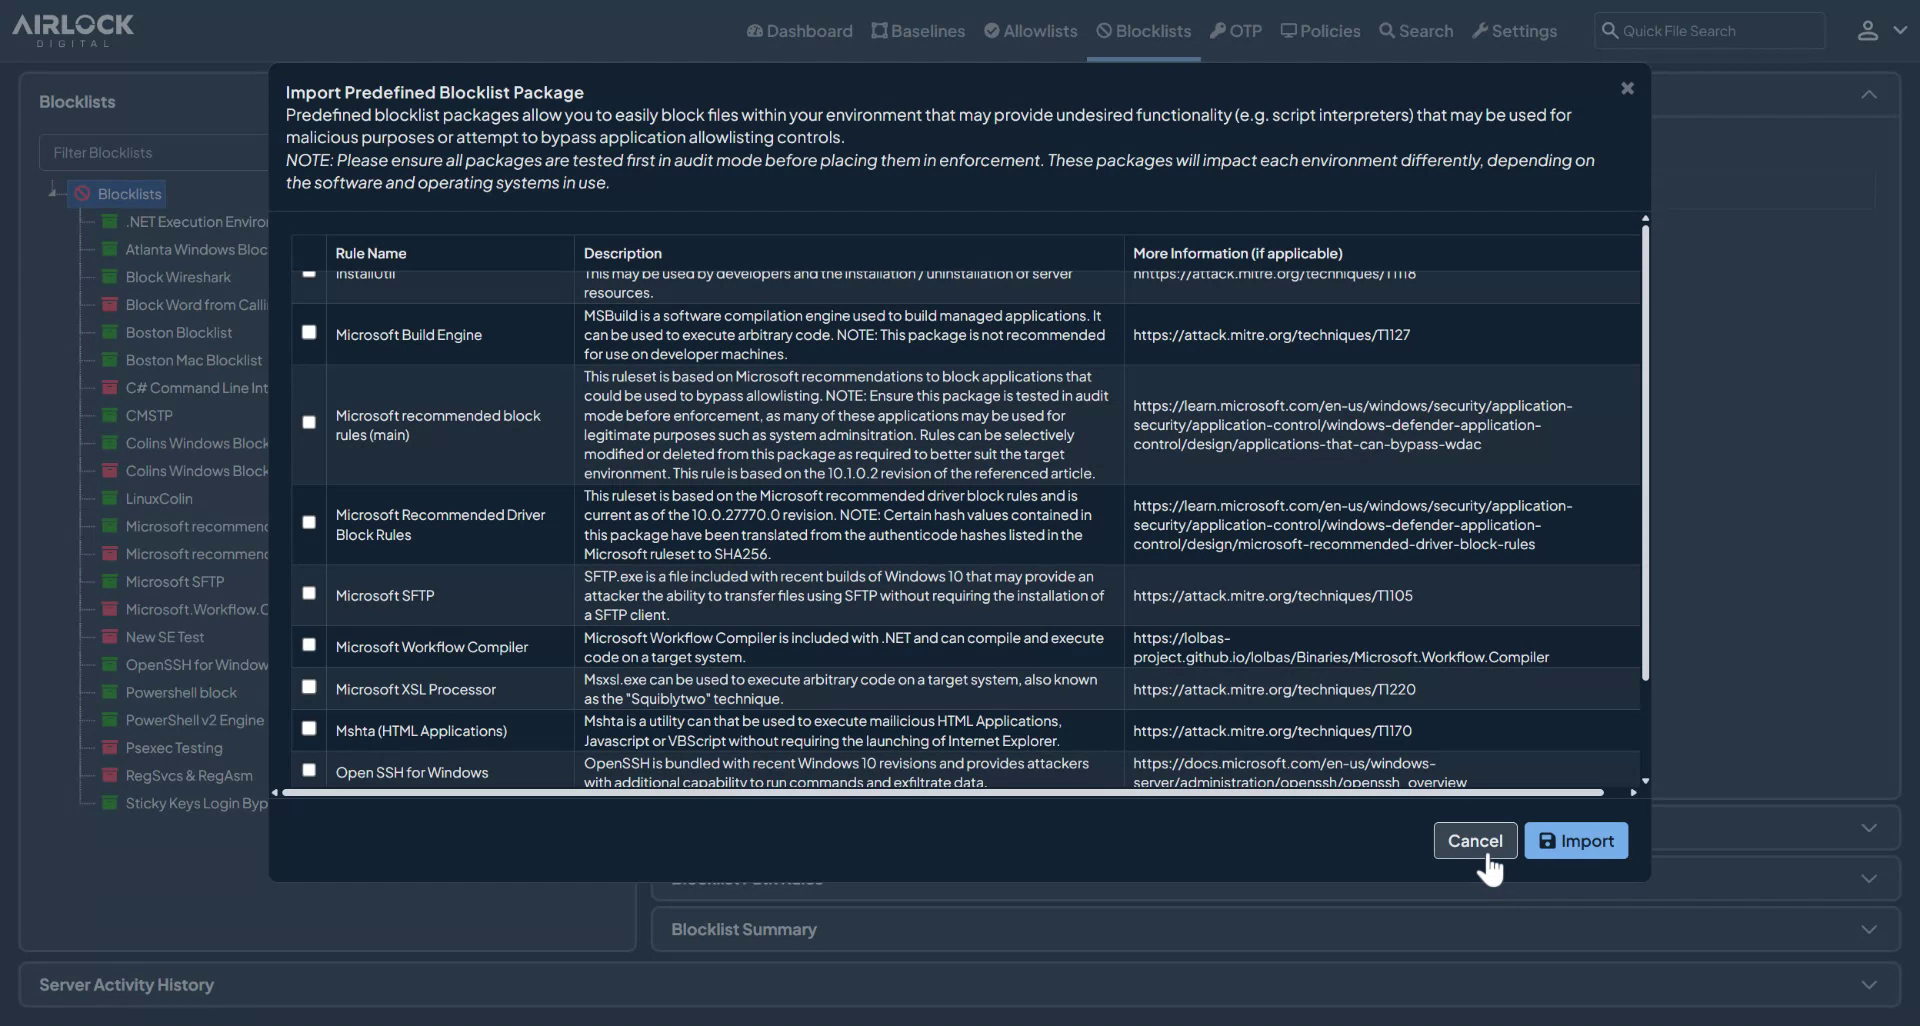Navigate to the Search section
Screen dimensions: 1920x1026
(1416, 31)
